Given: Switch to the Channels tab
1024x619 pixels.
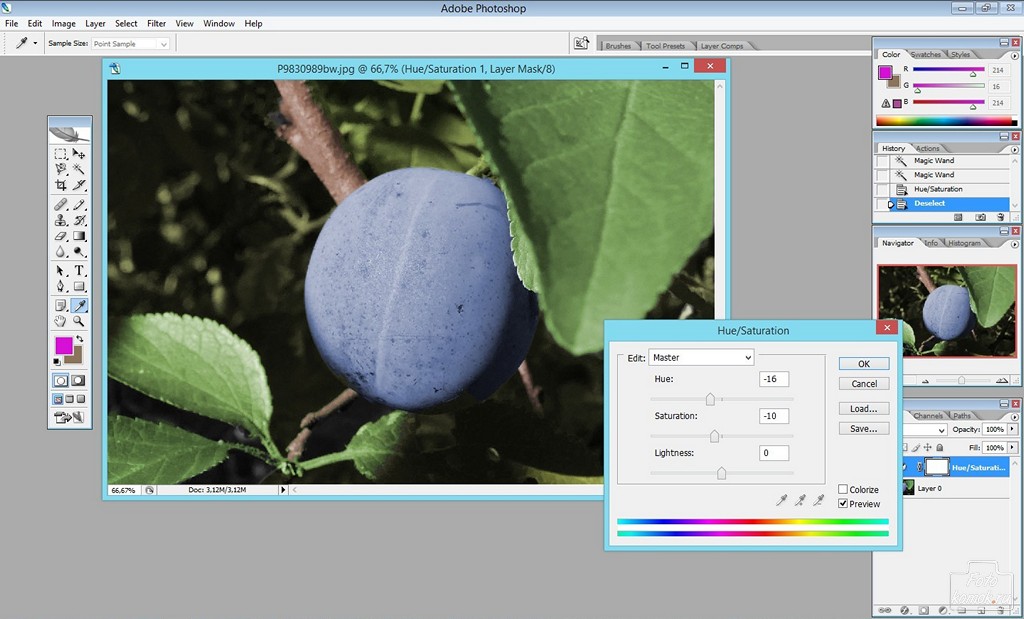Looking at the screenshot, I should pyautogui.click(x=927, y=416).
